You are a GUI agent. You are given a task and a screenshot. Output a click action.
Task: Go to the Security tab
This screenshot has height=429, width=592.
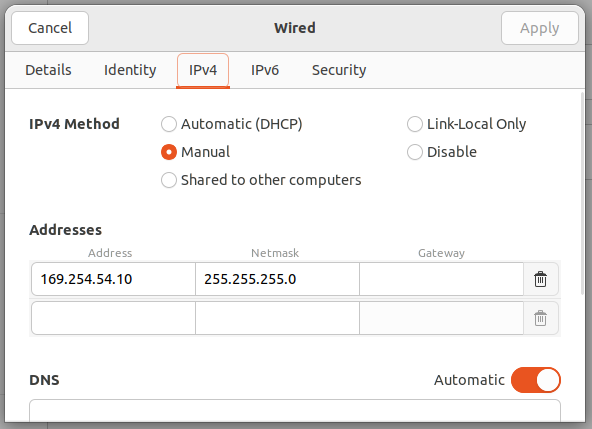339,70
